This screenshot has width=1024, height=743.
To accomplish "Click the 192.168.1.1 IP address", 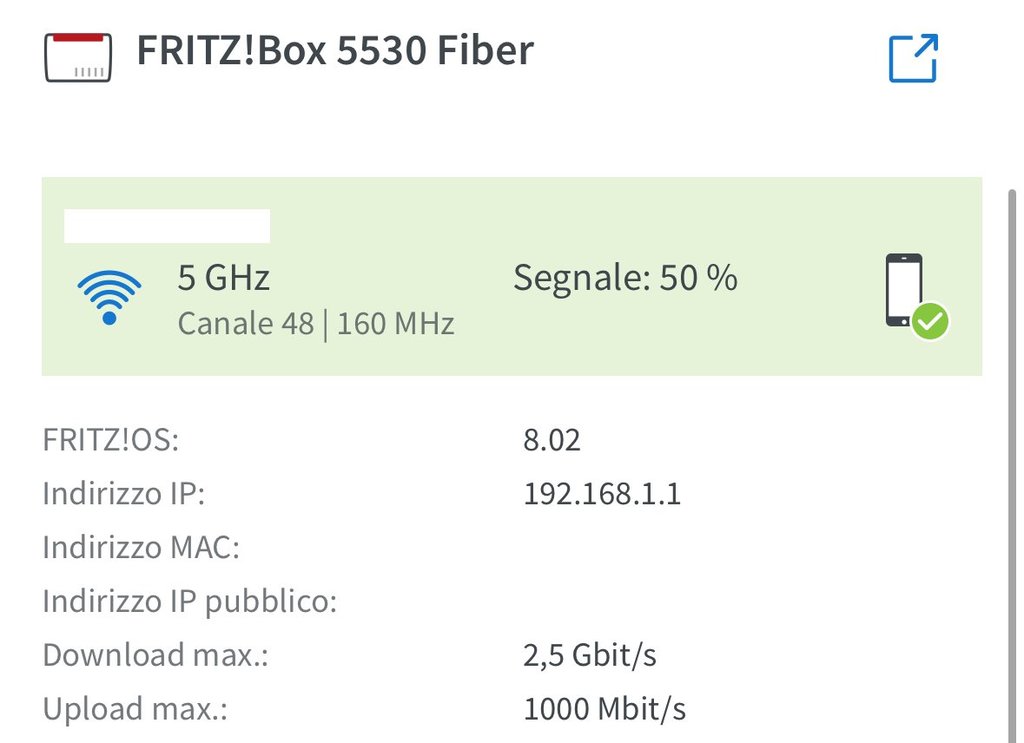I will 602,494.
